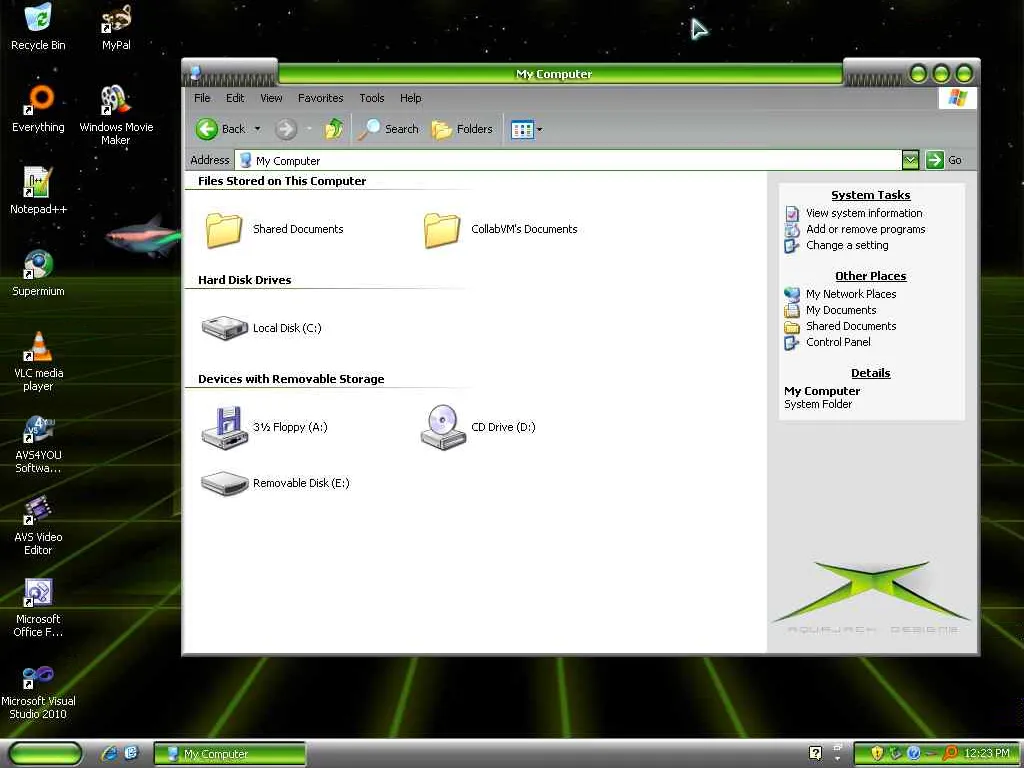
Task: Open the Favorites menu
Action: click(320, 98)
